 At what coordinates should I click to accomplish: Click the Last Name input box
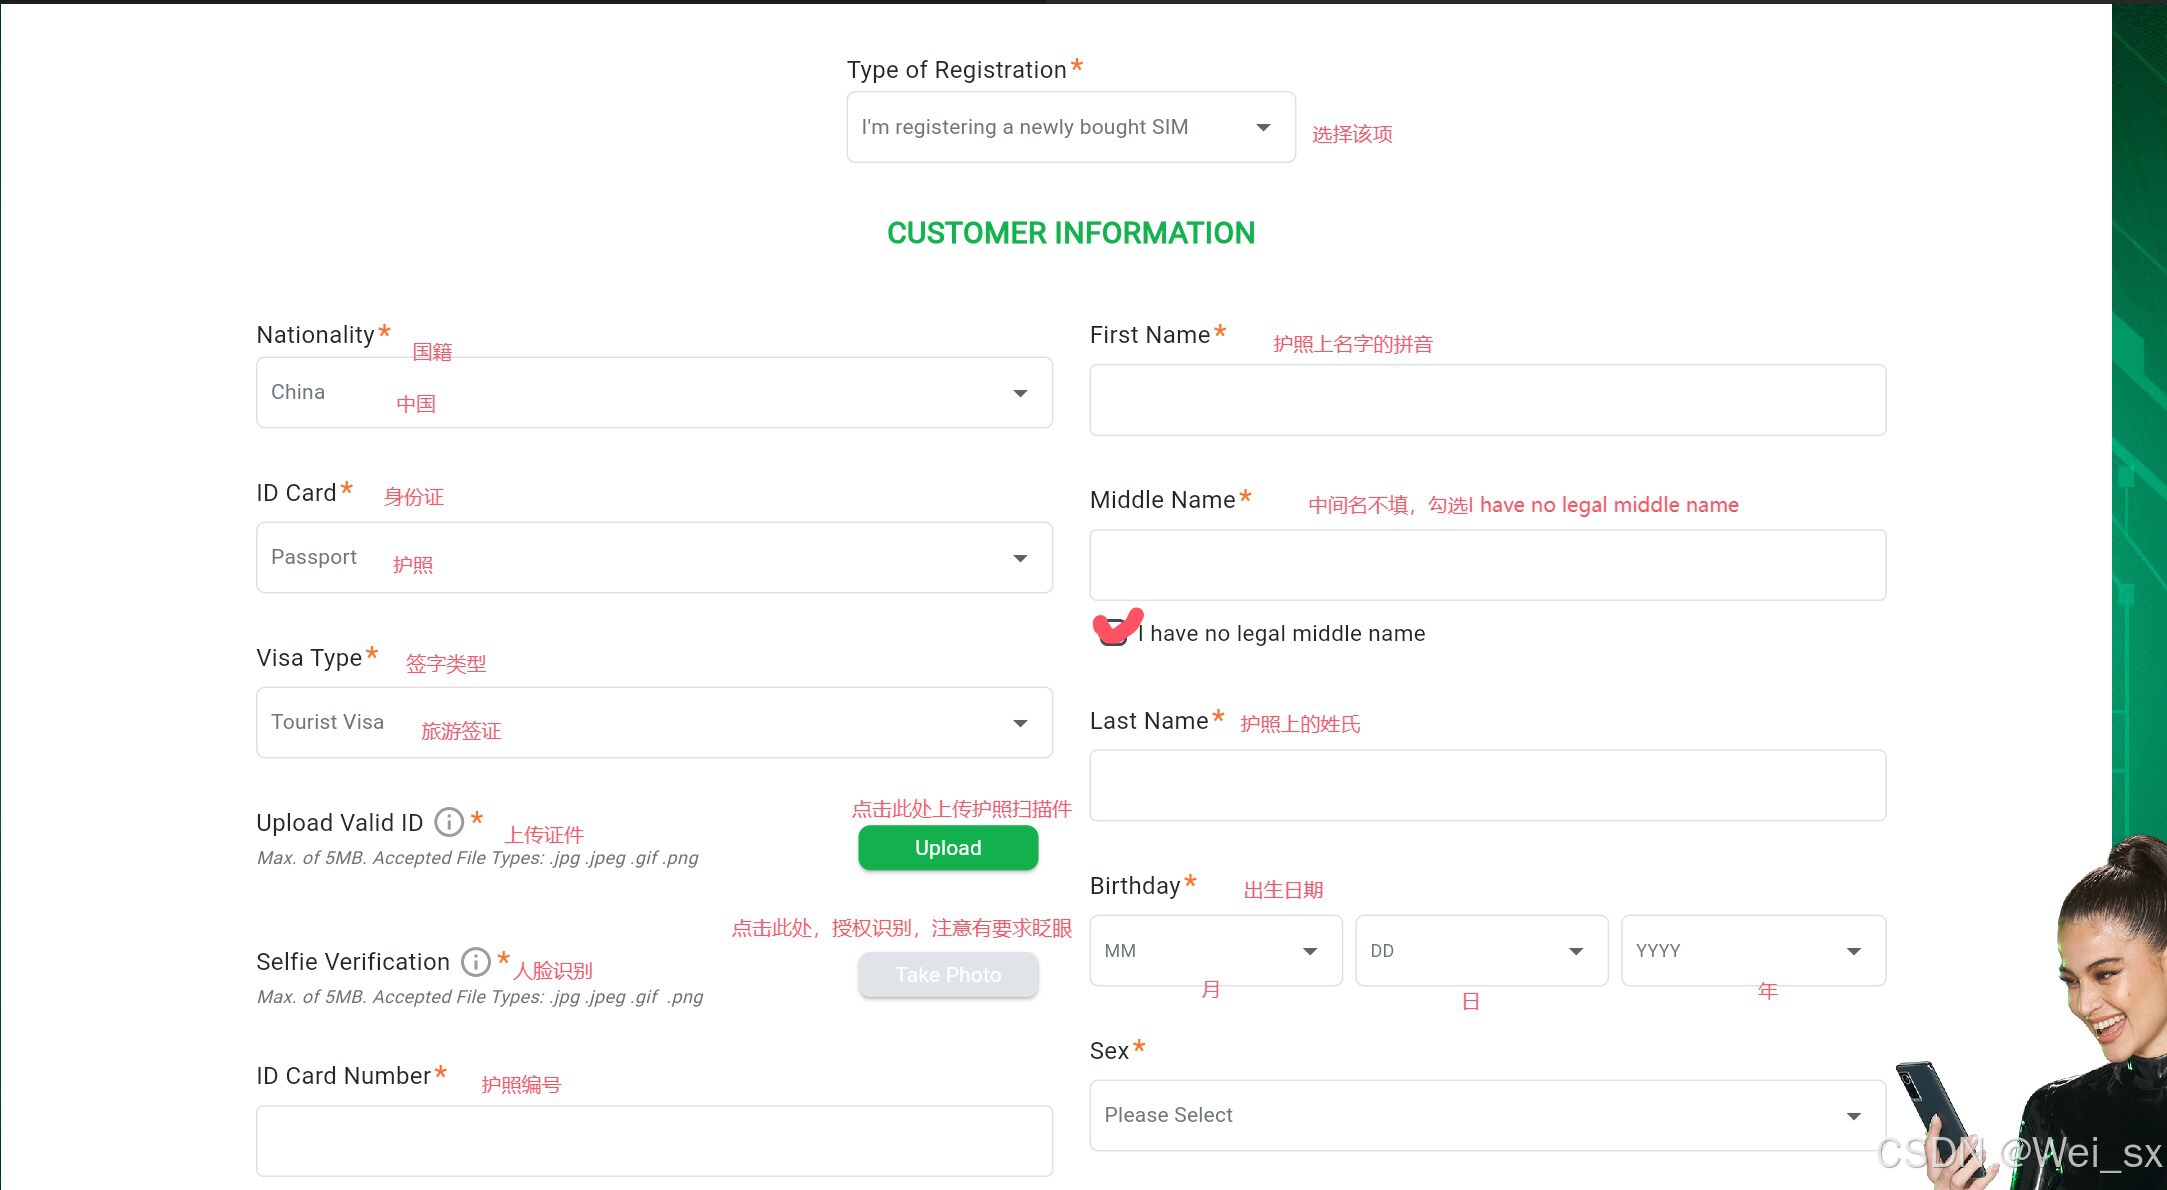coord(1487,786)
